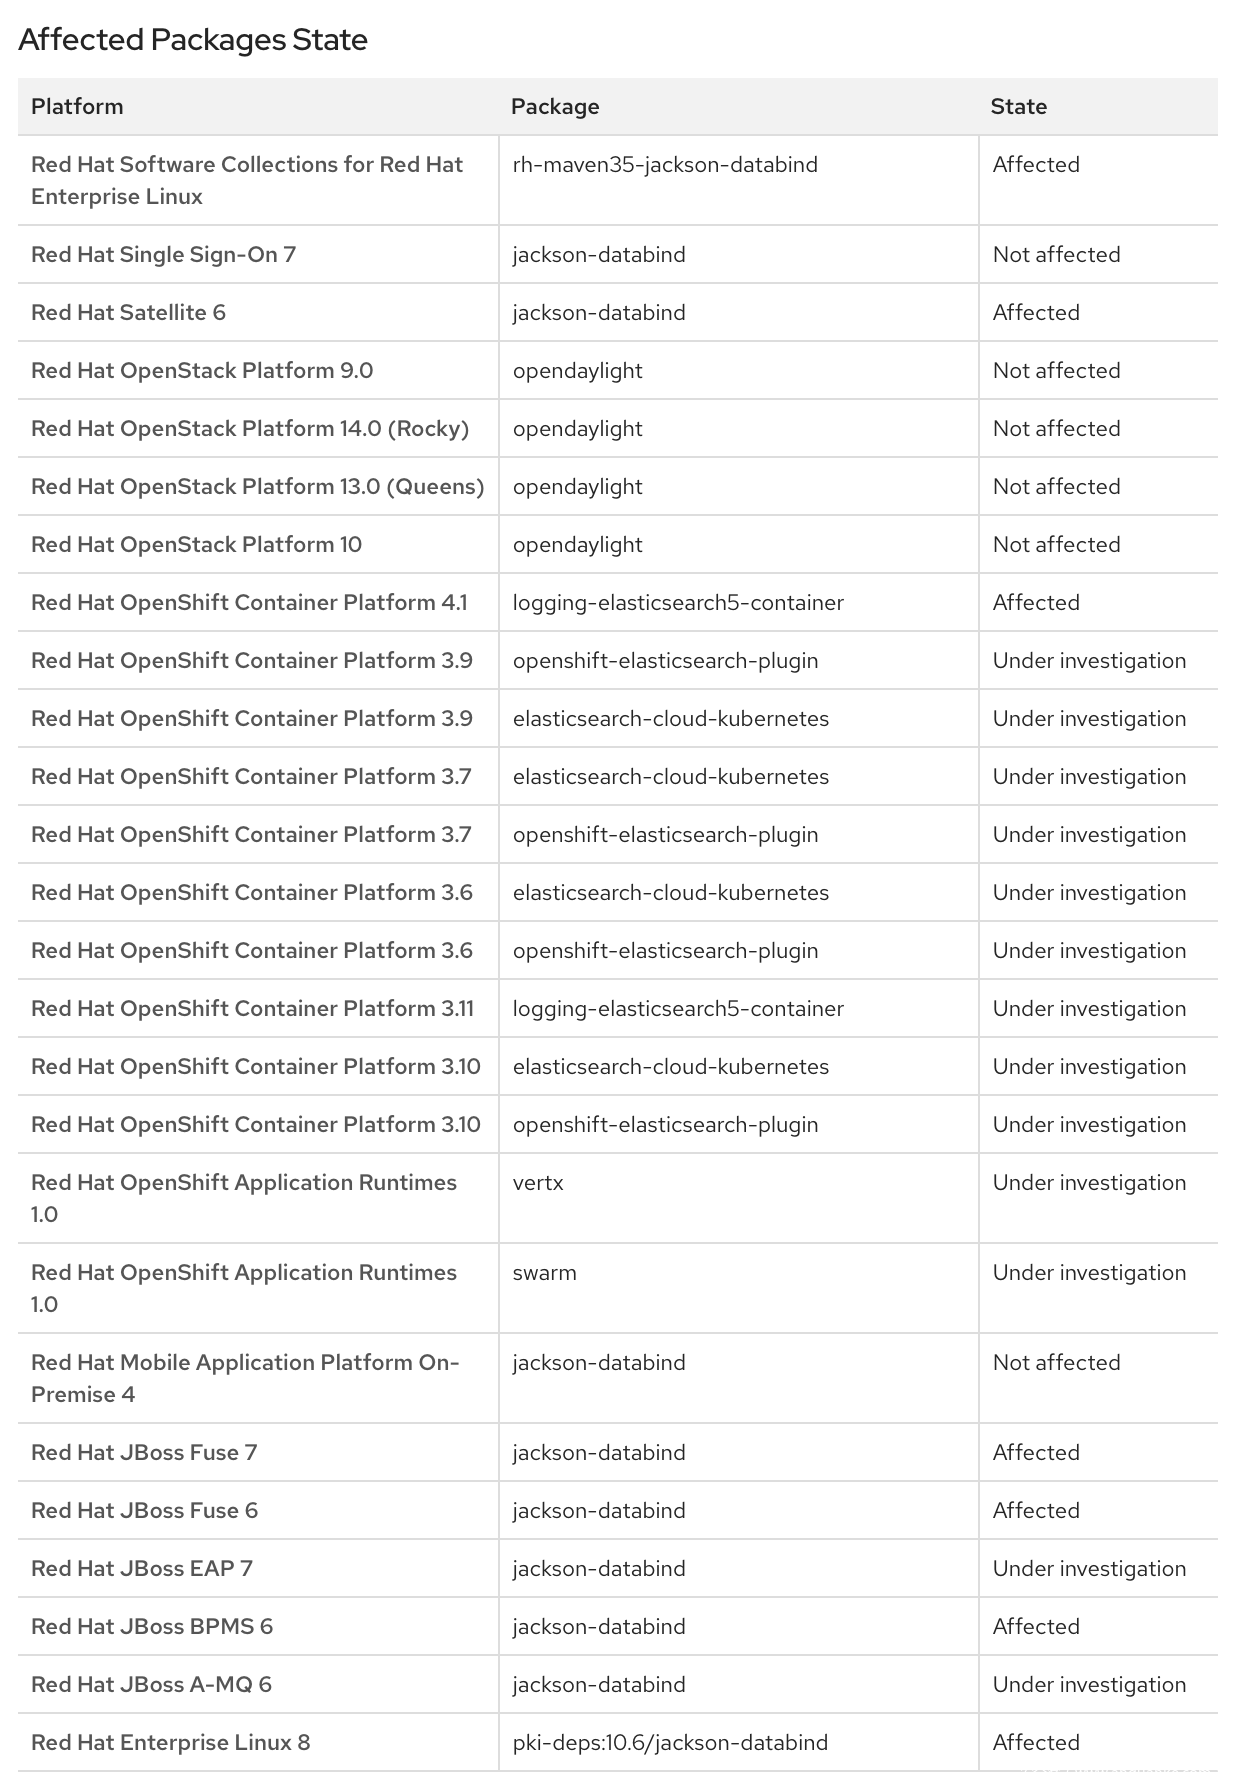
Task: Click the vertx package cell
Action: [538, 1183]
